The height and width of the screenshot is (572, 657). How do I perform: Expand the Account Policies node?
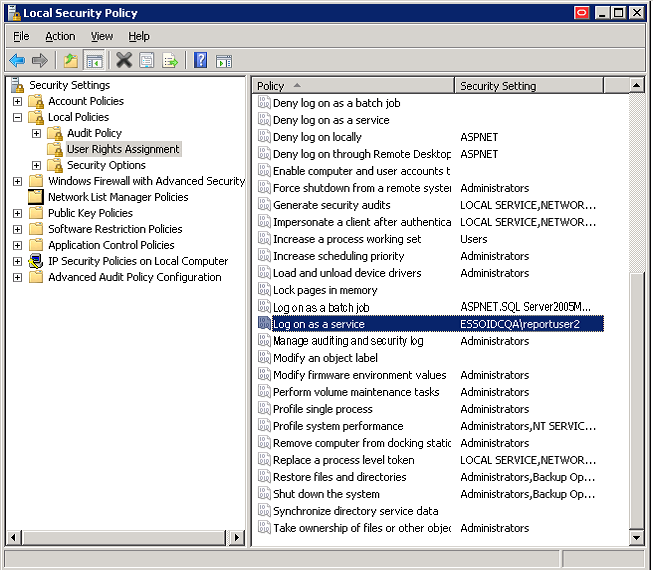[x=18, y=102]
